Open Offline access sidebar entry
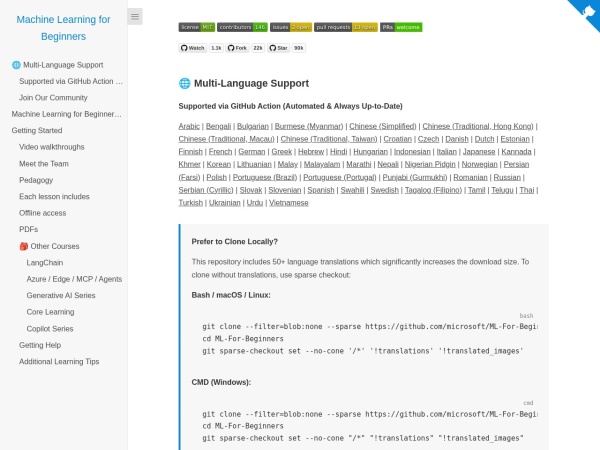The height and width of the screenshot is (450, 600). point(42,213)
